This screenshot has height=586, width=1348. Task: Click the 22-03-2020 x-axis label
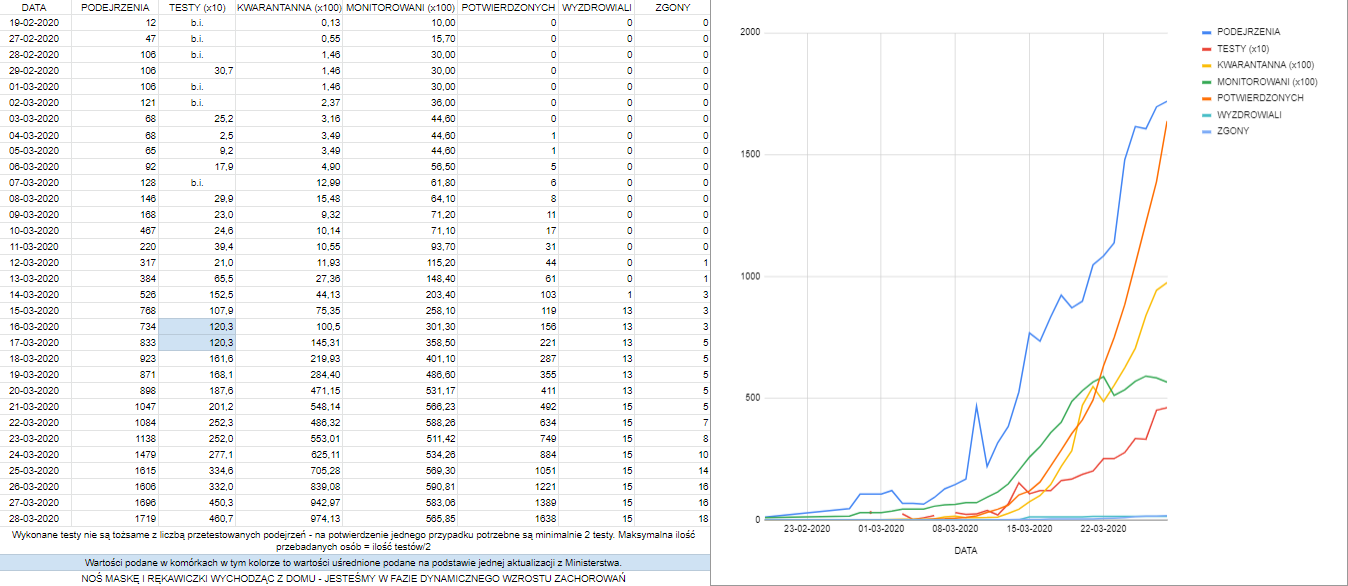click(1103, 529)
